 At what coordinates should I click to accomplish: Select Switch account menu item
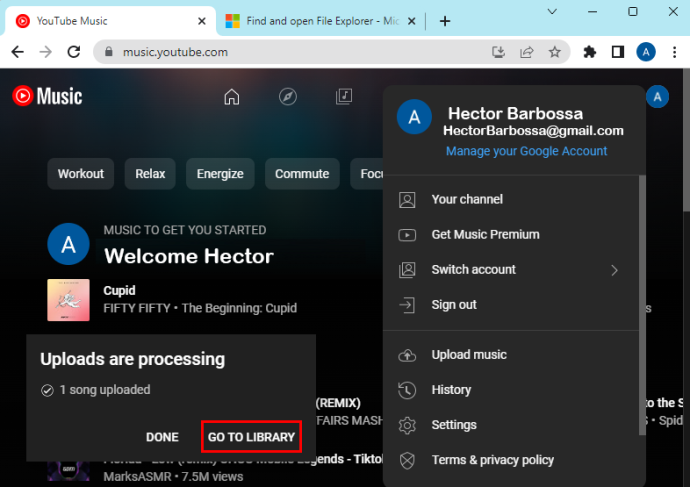tap(511, 270)
